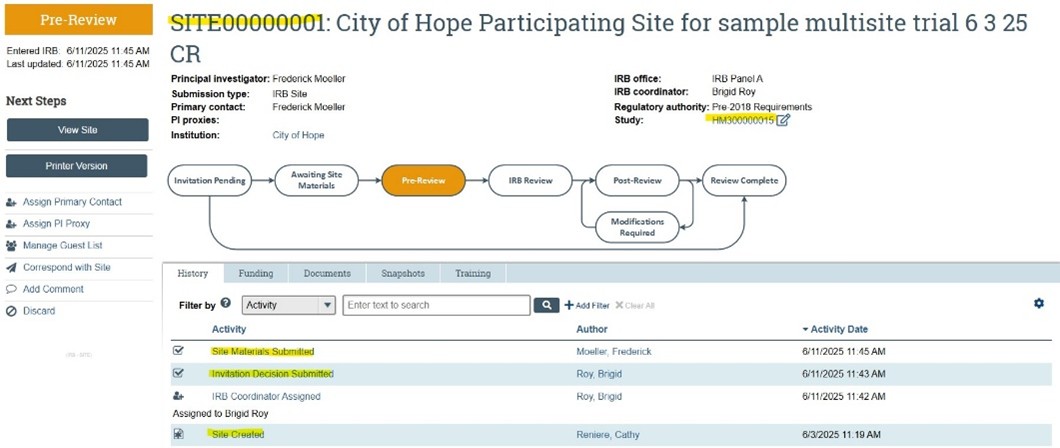Click the edit icon beside study HM300000015
The width and height of the screenshot is (1060, 448).
coord(783,121)
